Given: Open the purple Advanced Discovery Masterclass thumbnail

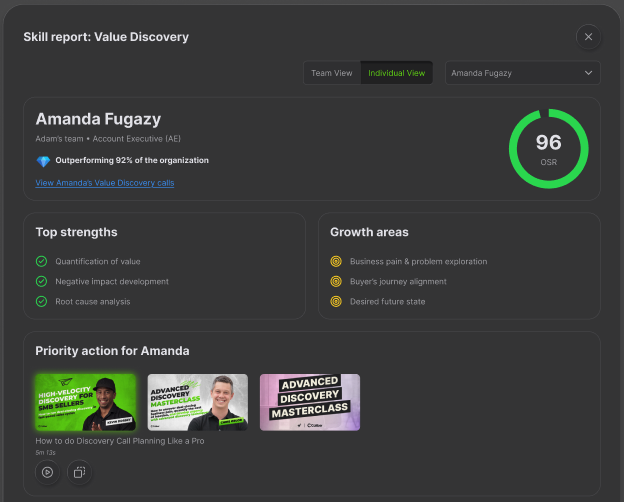Looking at the screenshot, I should [310, 402].
